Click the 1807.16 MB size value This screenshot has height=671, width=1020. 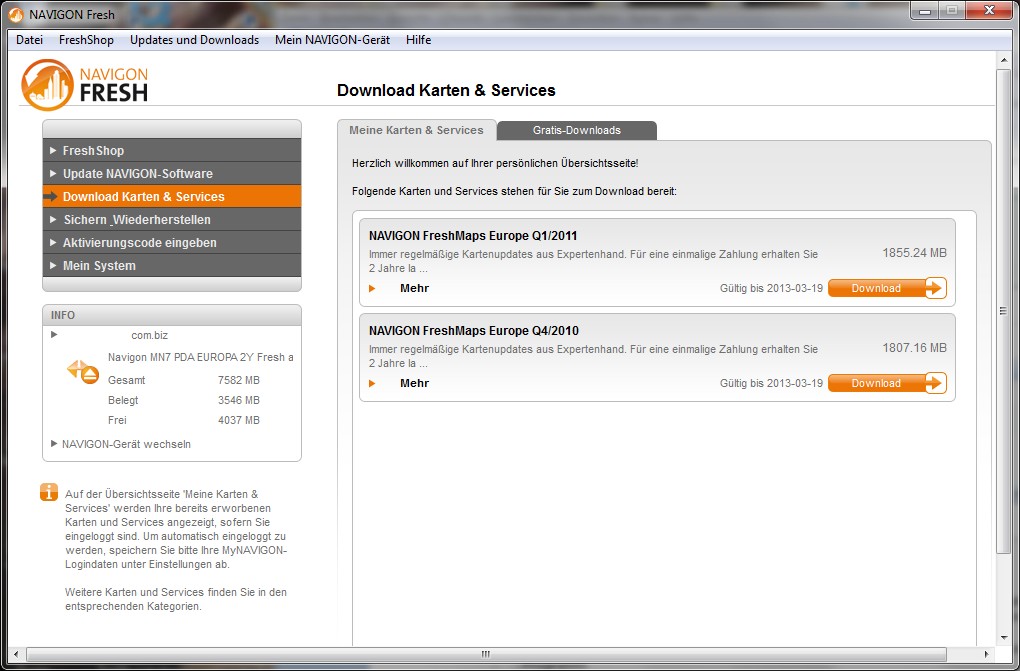(914, 348)
